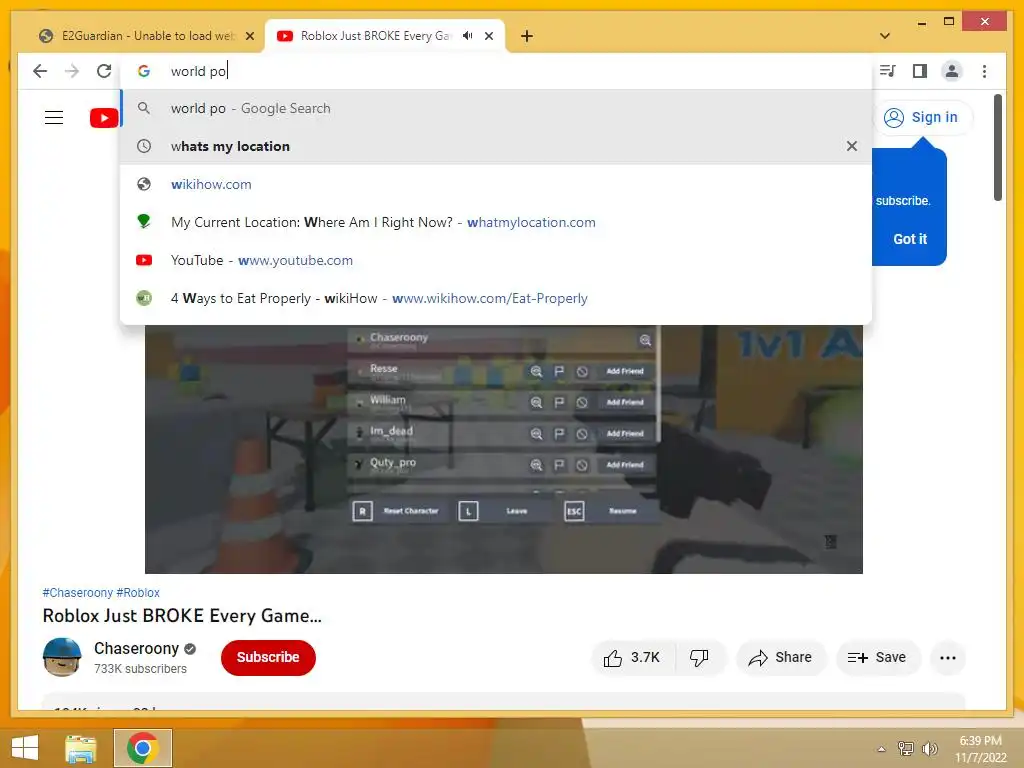The height and width of the screenshot is (768, 1024).
Task: Dislike the video
Action: 699,658
